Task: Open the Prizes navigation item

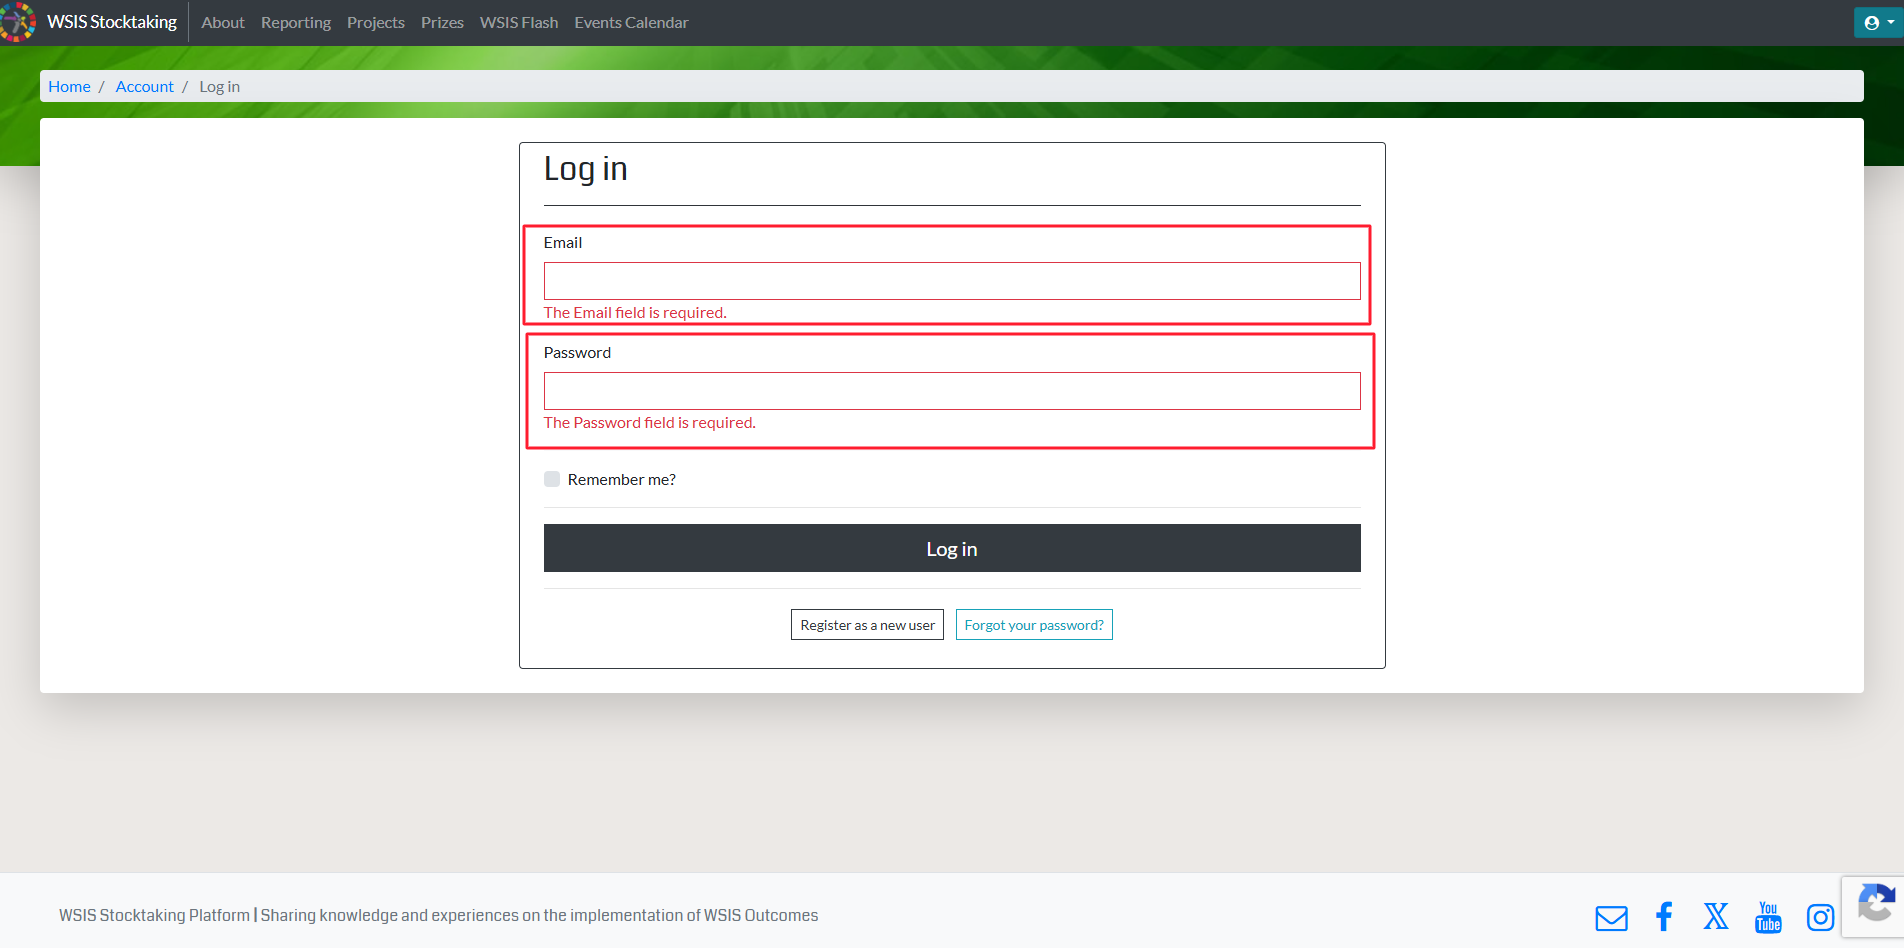Action: pyautogui.click(x=442, y=22)
